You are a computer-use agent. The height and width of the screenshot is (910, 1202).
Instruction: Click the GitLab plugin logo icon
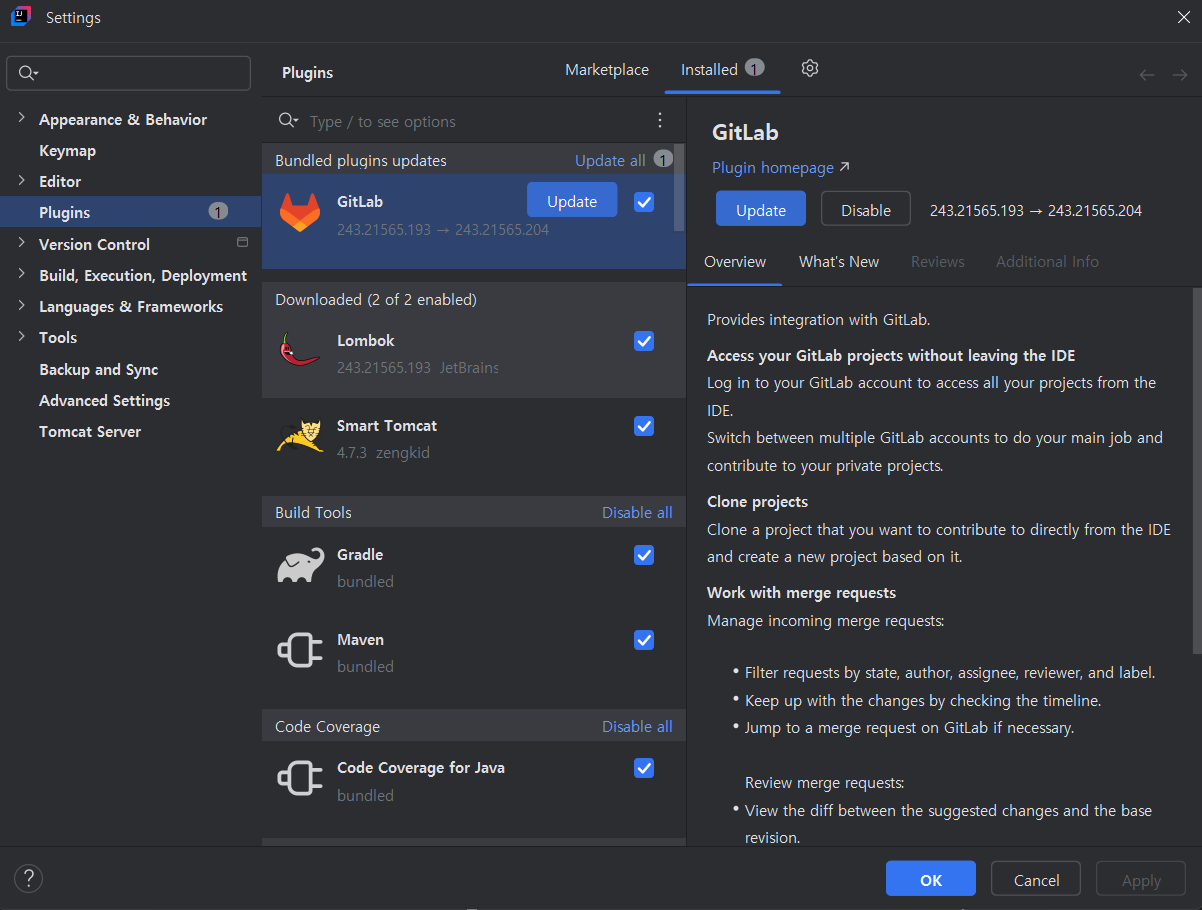click(x=300, y=213)
